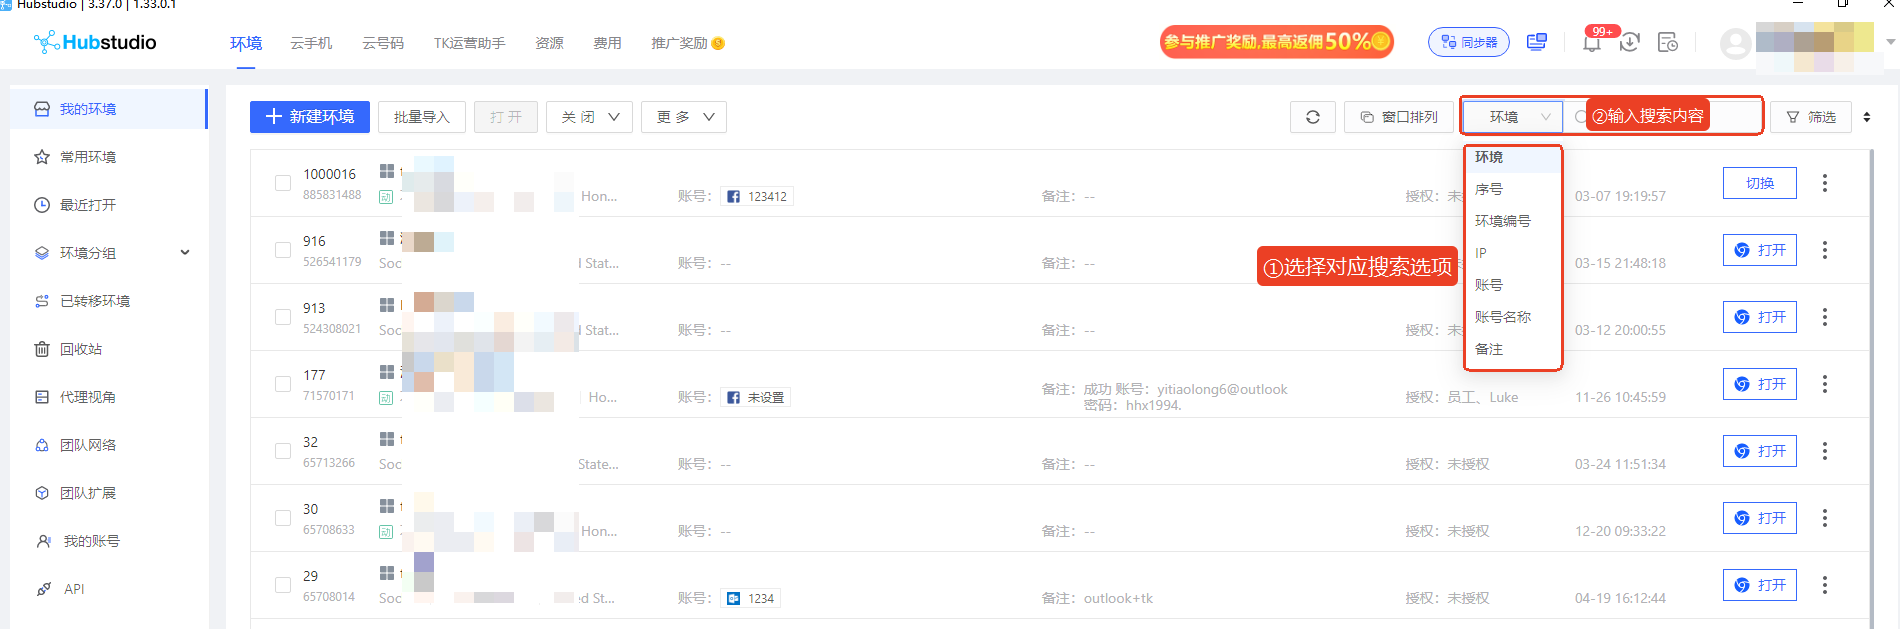Check the checkbox for environment 916
Image resolution: width=1900 pixels, height=629 pixels.
pos(283,250)
